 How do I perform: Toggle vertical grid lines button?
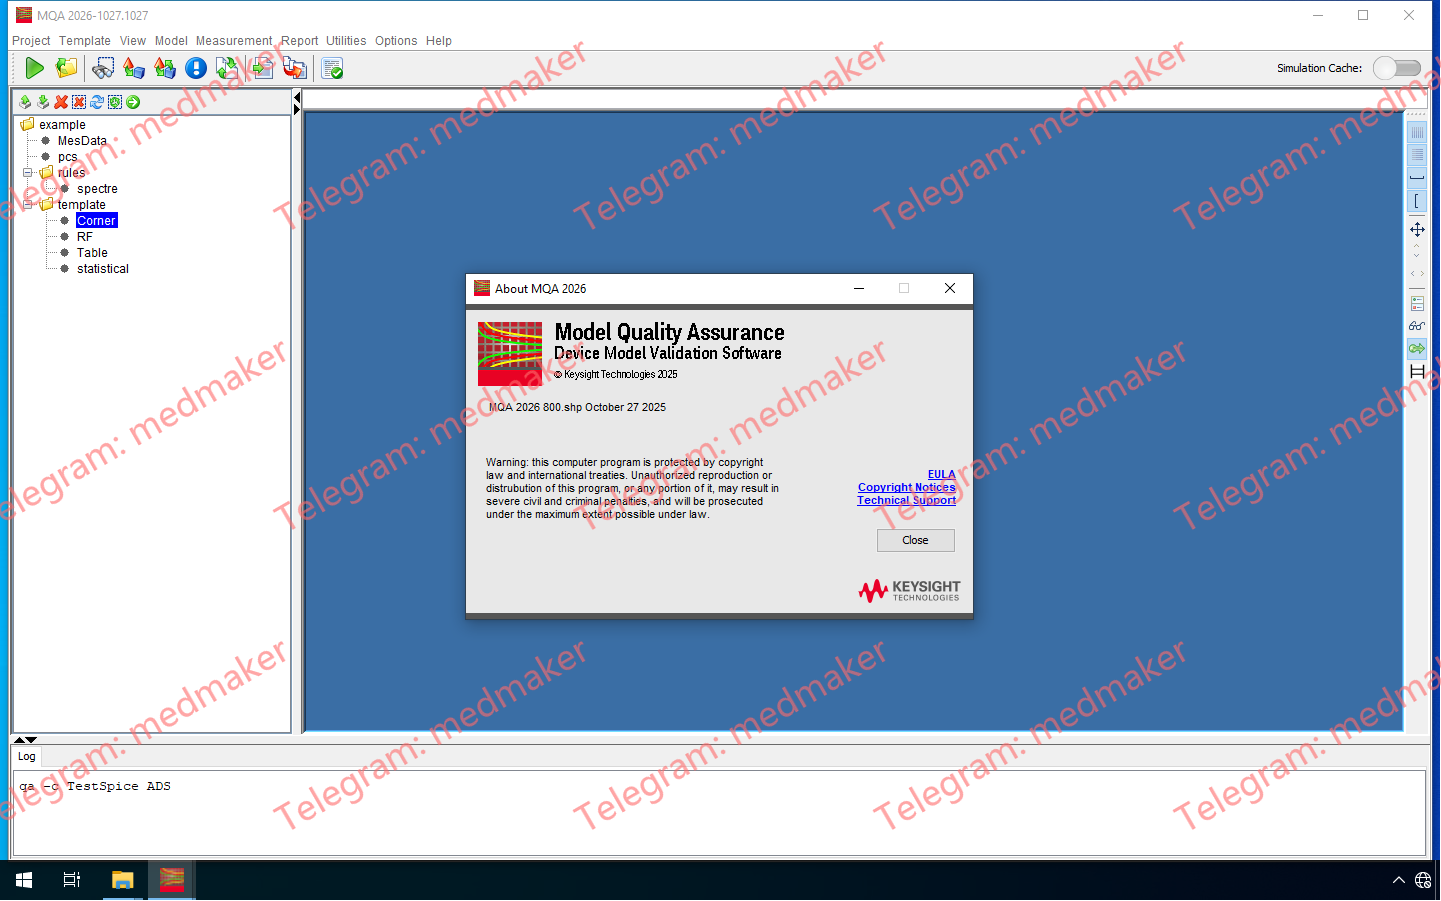pos(1417,132)
